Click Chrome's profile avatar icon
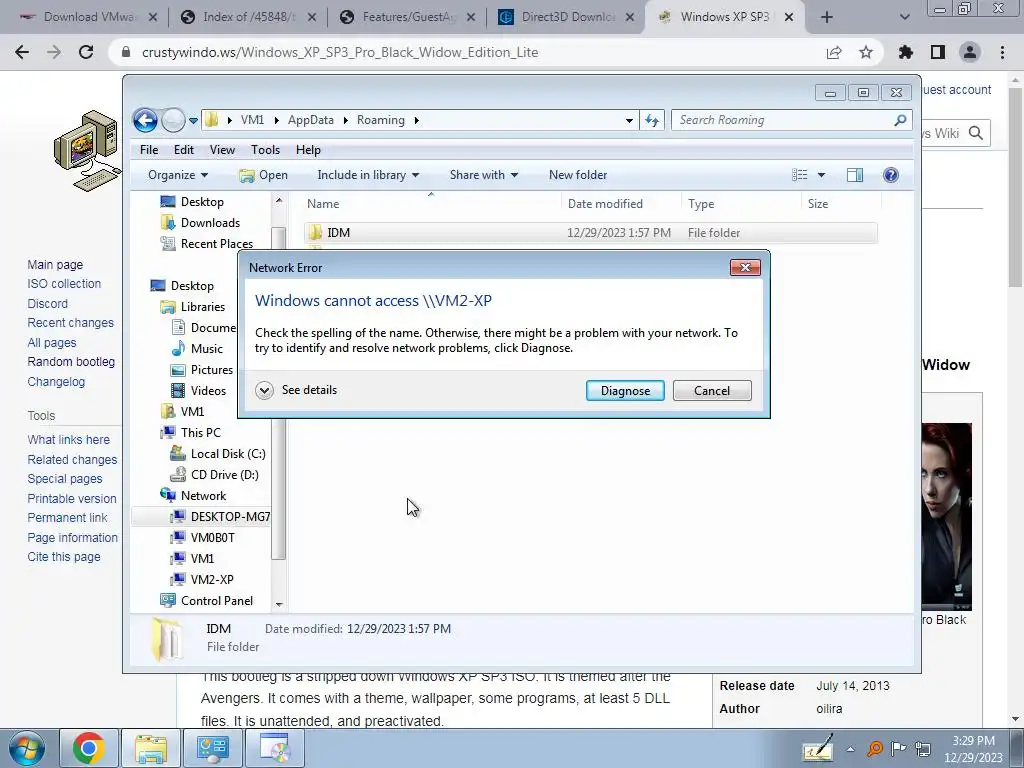The image size is (1024, 768). [x=970, y=52]
